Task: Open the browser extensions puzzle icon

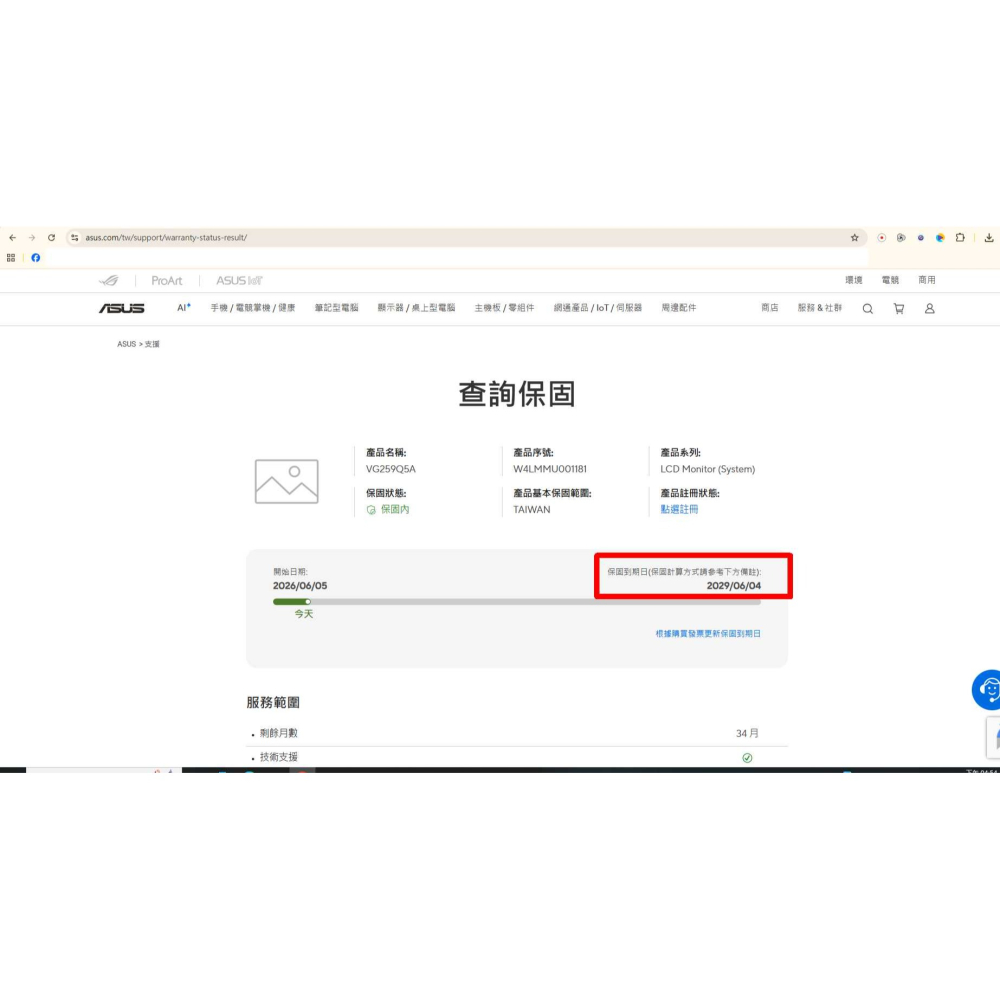Action: pos(960,237)
